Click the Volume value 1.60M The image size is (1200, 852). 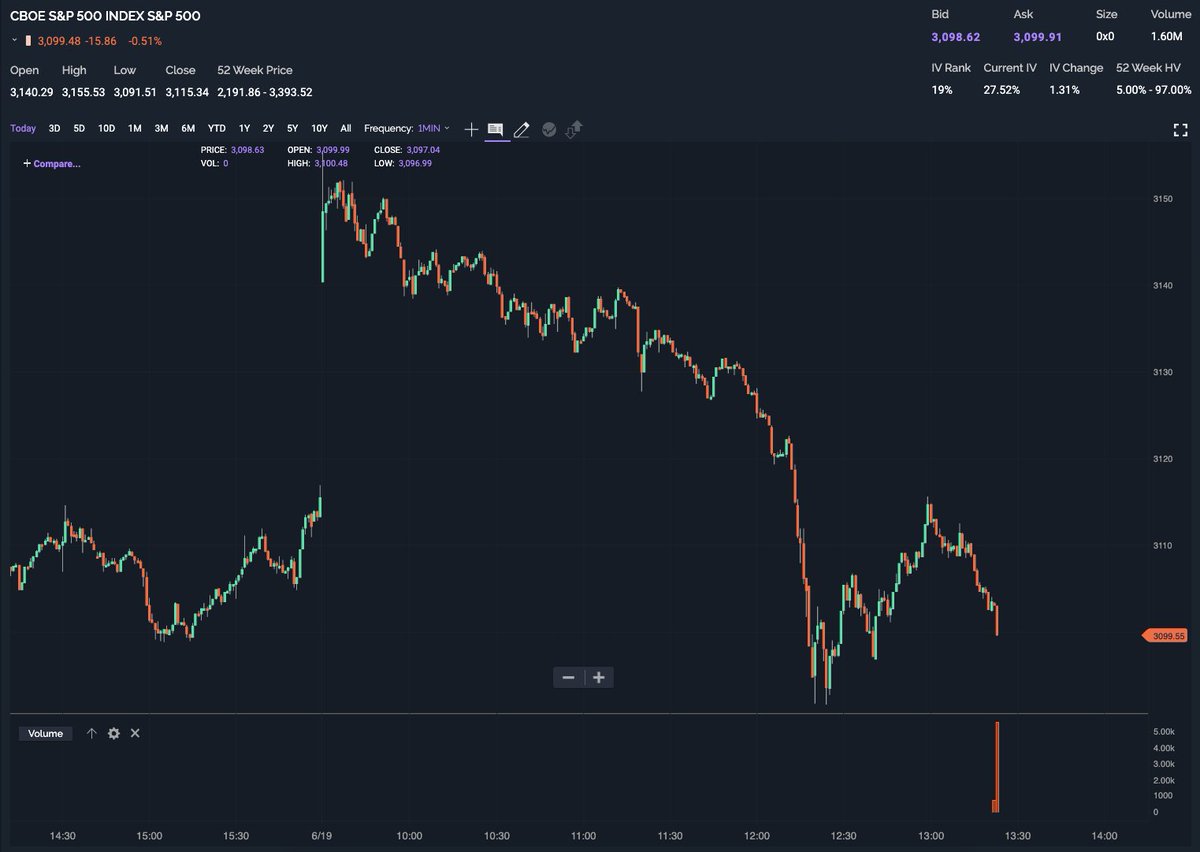coord(1169,37)
